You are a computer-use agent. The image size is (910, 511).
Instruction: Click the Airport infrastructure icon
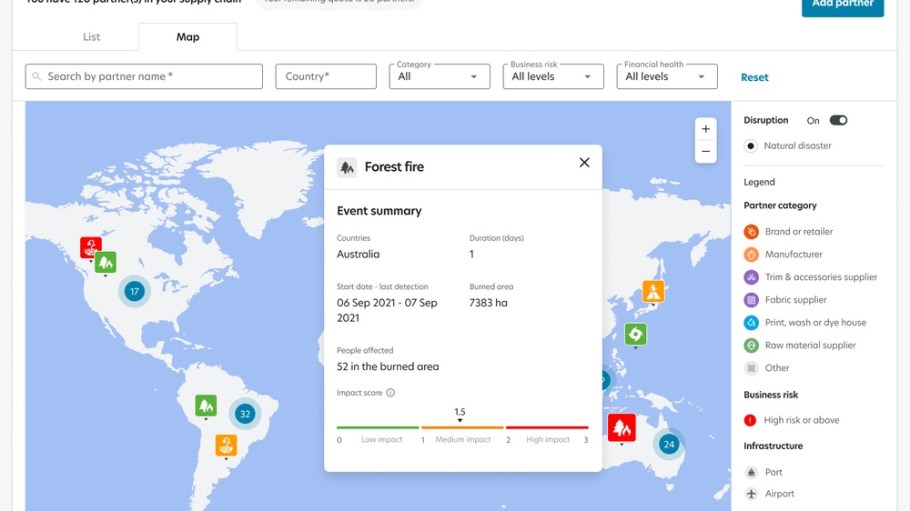(x=751, y=494)
